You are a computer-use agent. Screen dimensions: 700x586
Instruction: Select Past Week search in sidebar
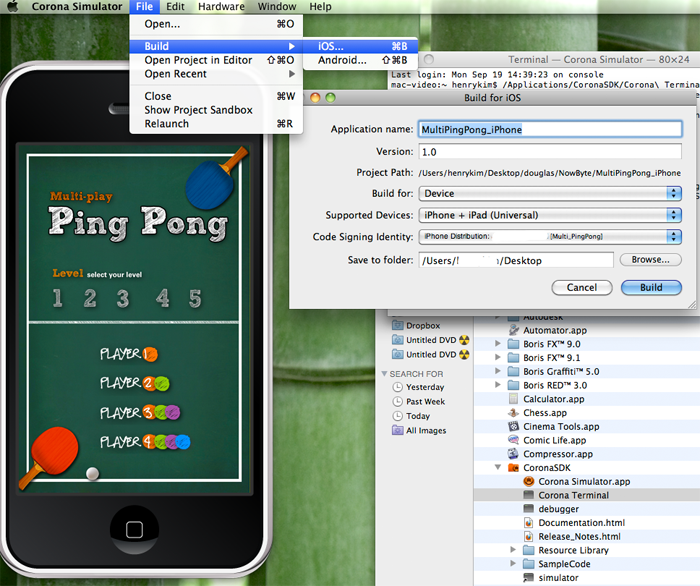(x=425, y=402)
